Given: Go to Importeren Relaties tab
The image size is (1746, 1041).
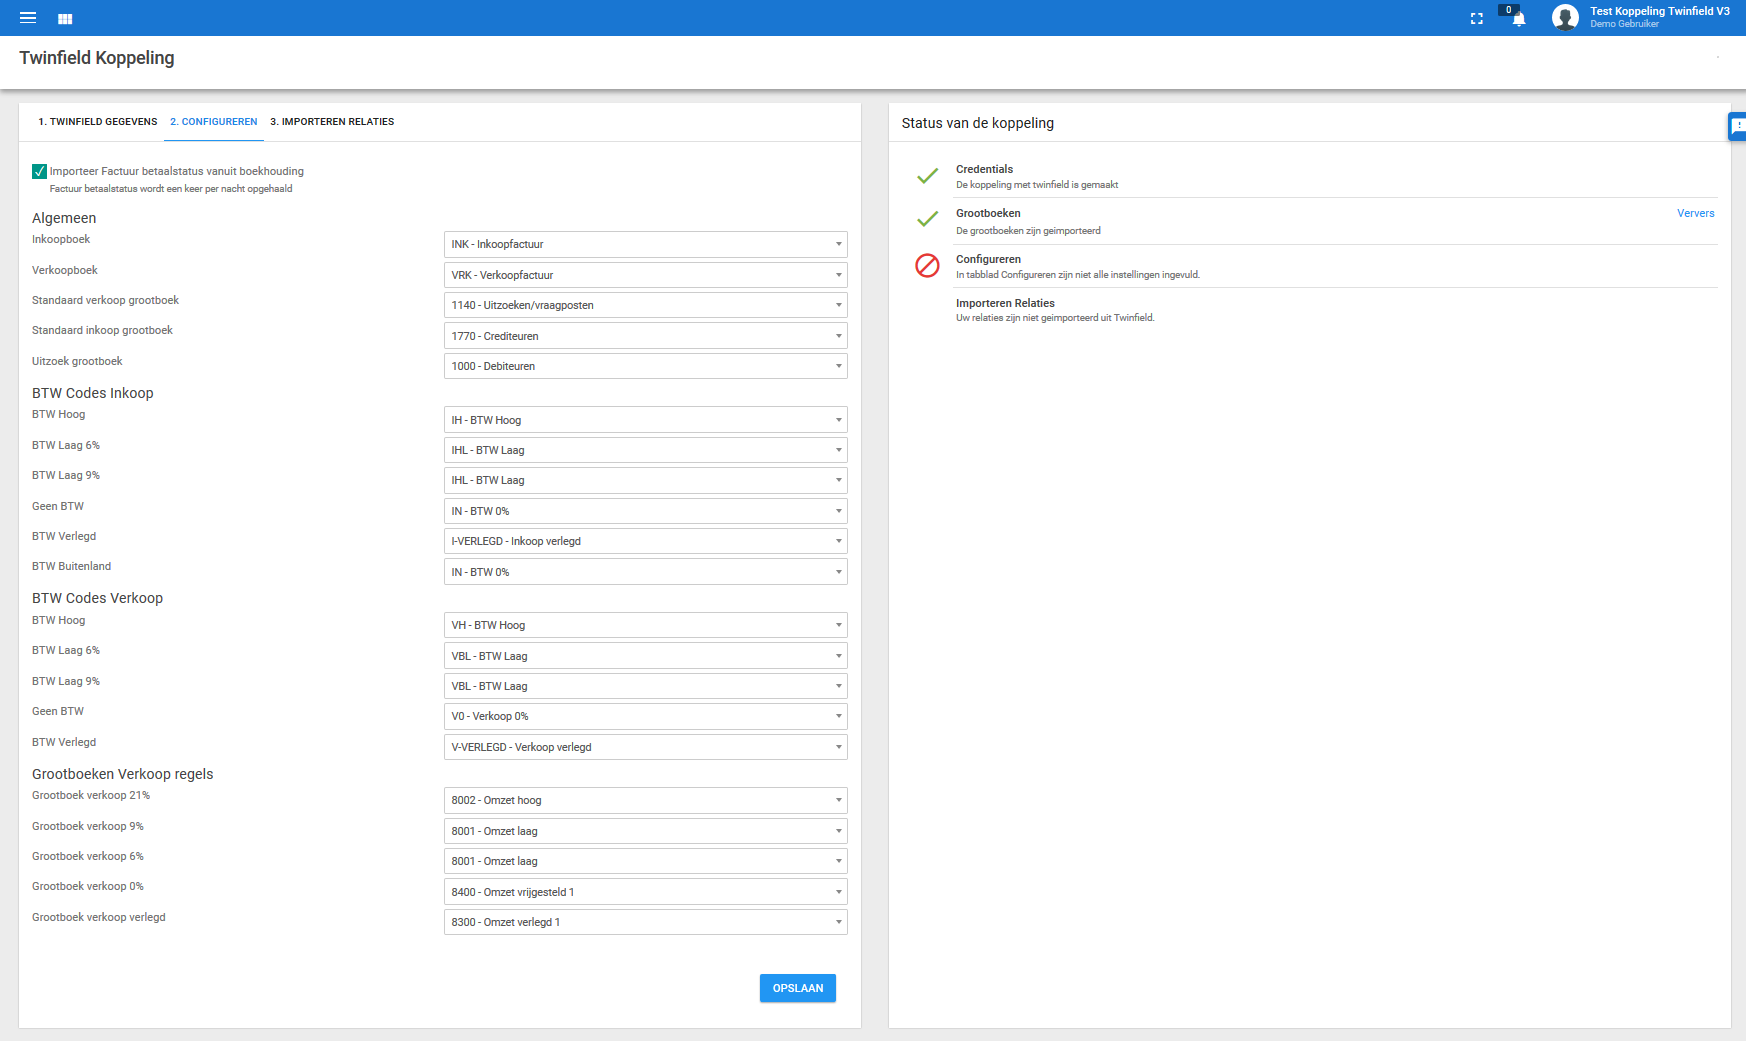Looking at the screenshot, I should 332,122.
